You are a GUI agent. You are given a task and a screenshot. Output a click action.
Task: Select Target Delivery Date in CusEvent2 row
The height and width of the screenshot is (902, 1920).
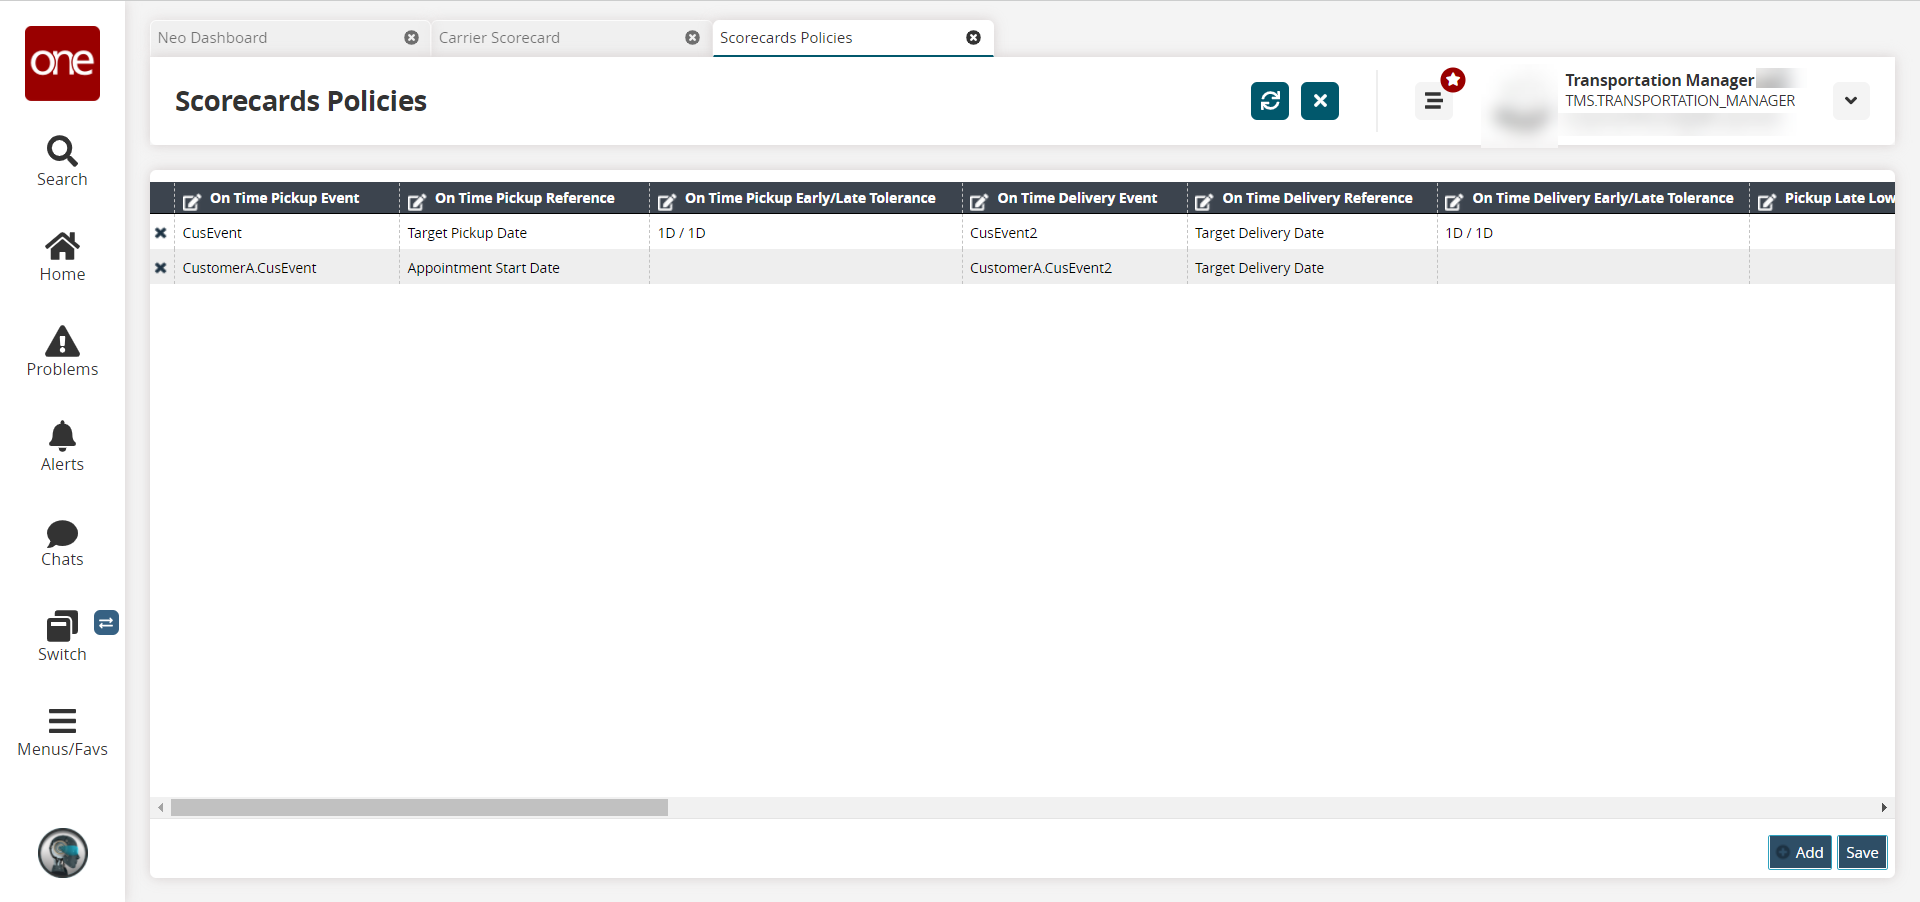coord(1312,233)
